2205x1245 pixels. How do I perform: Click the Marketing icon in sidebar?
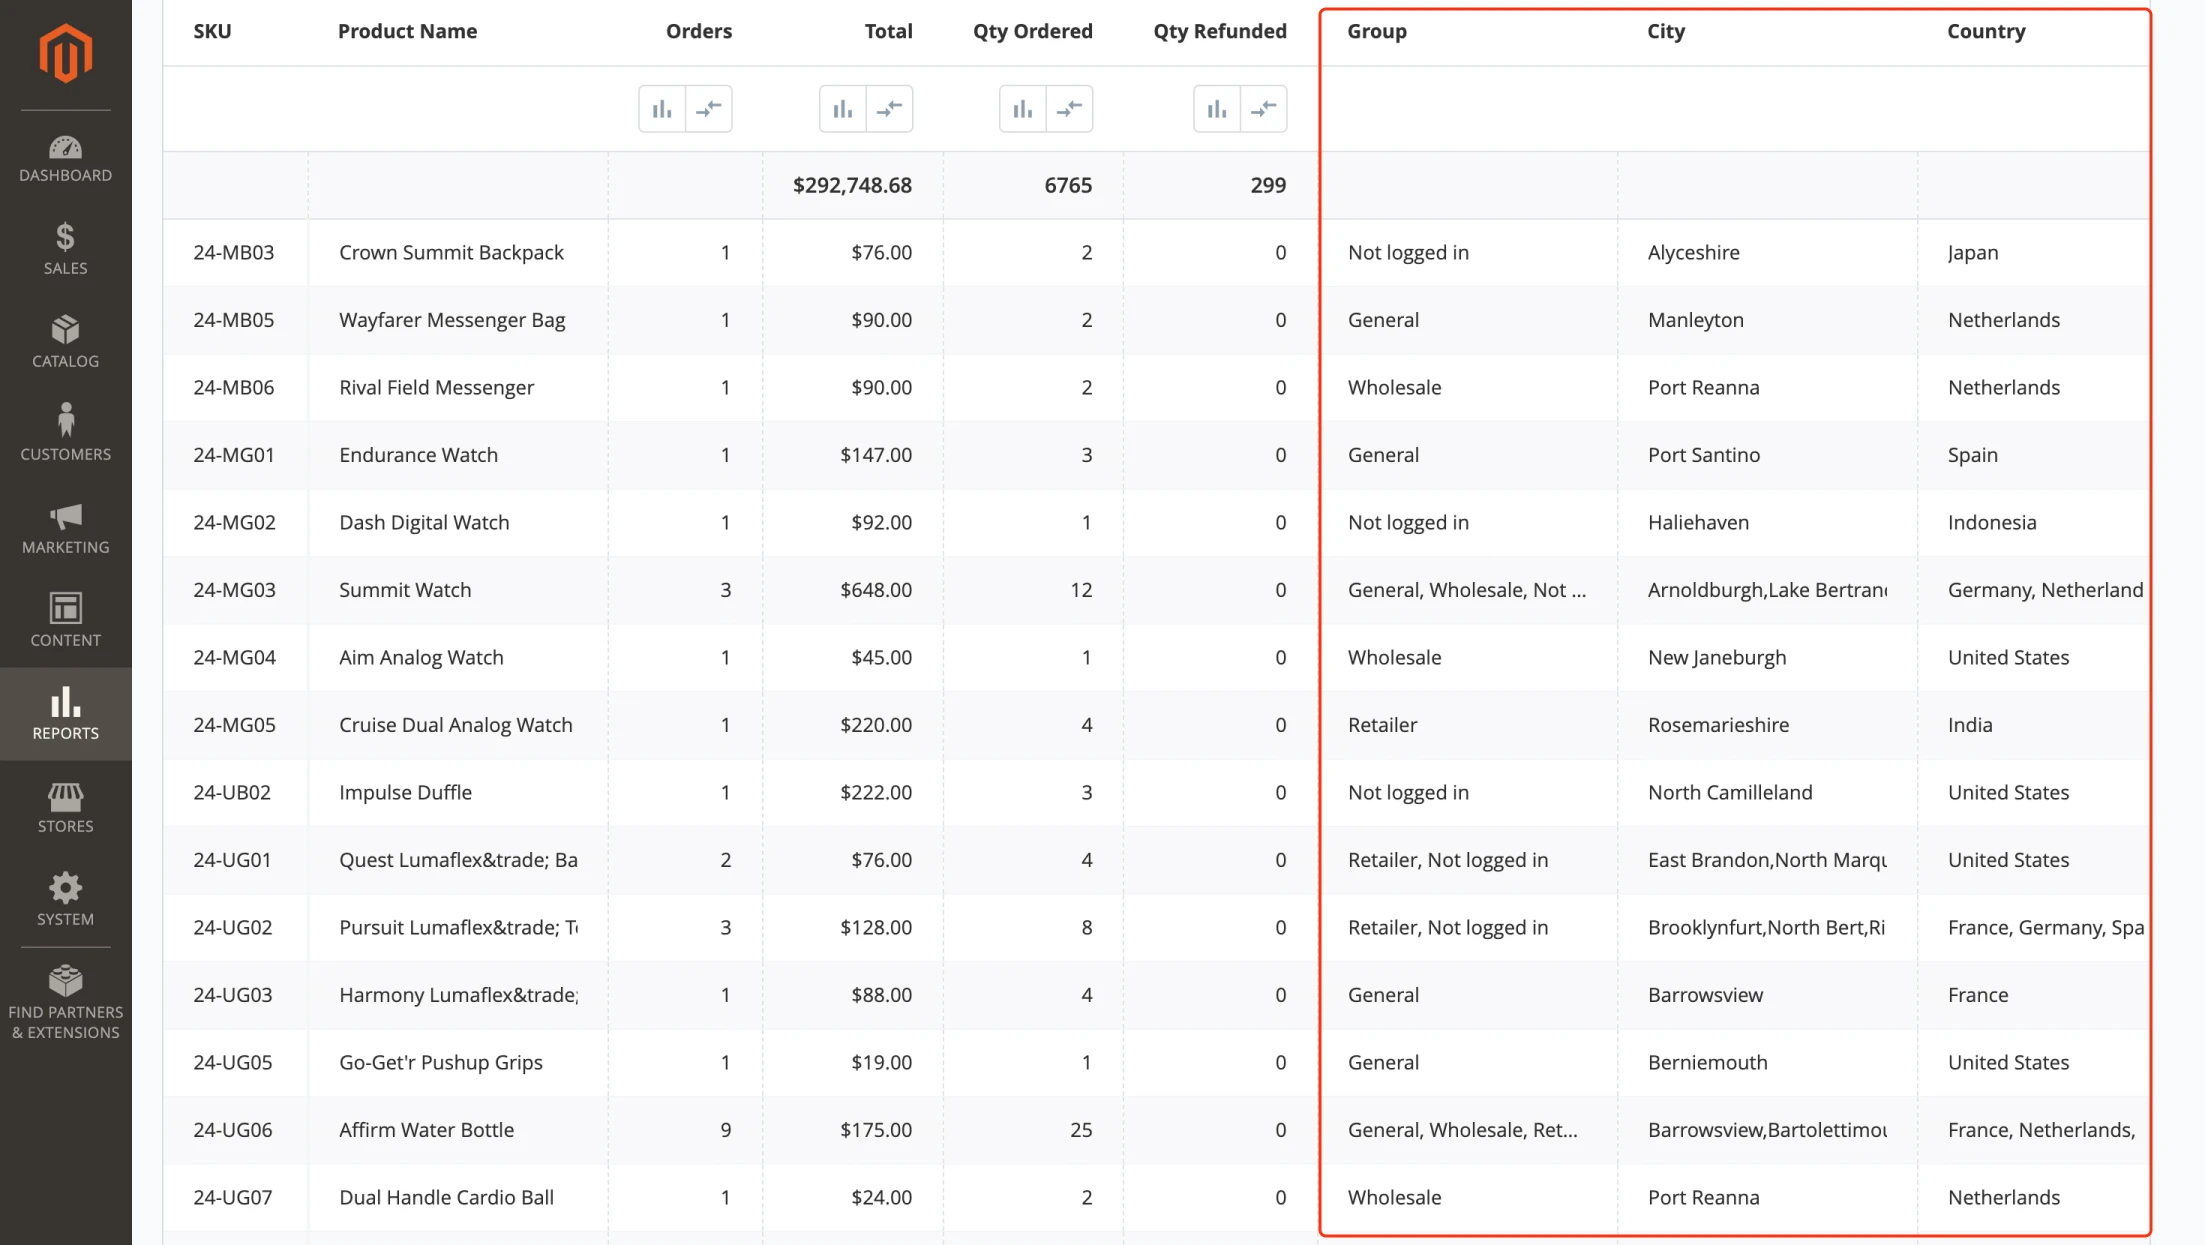[x=65, y=527]
